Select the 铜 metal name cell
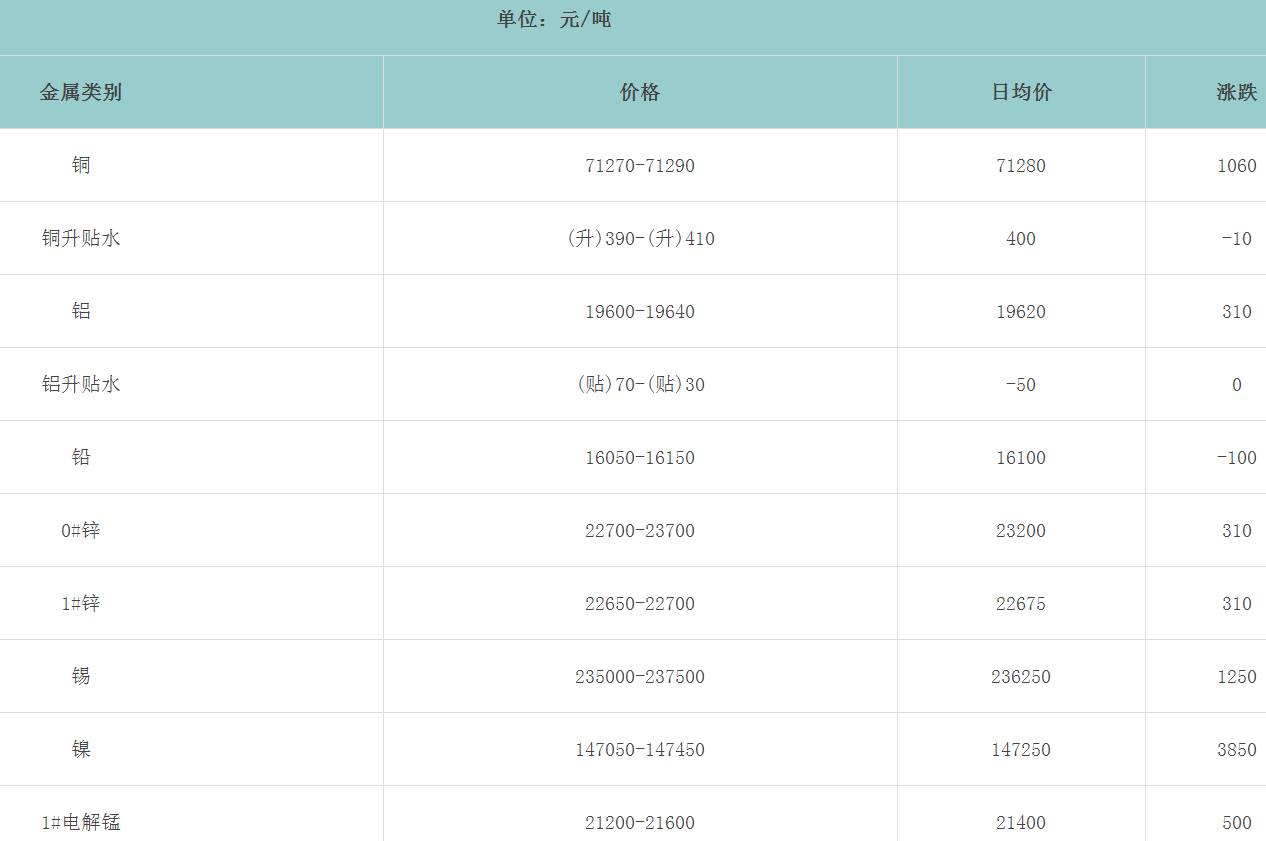1266x841 pixels. tap(81, 165)
